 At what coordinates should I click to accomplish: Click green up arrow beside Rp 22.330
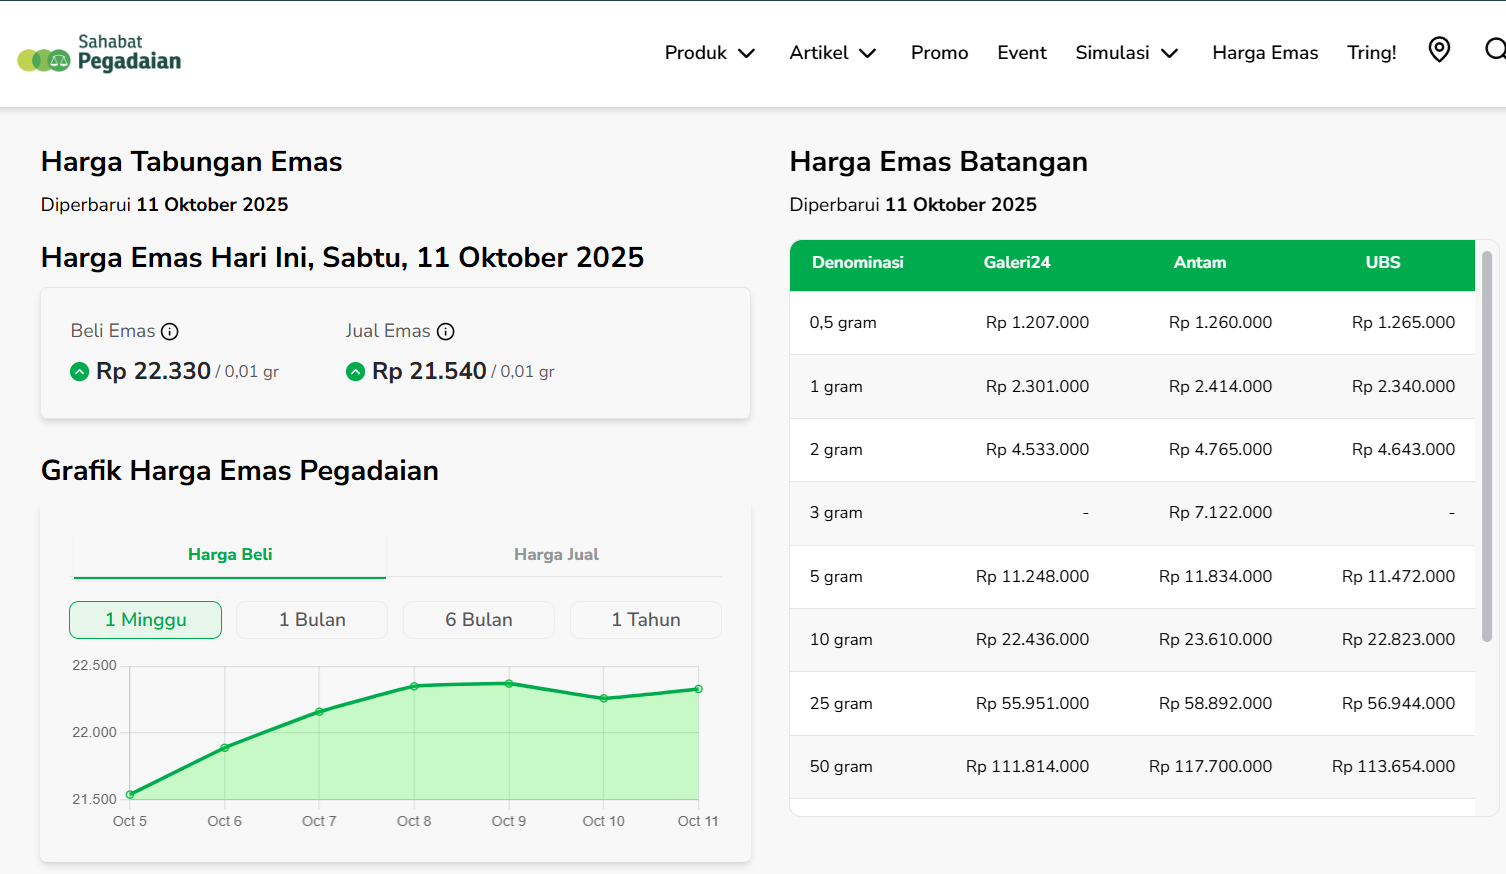[80, 372]
